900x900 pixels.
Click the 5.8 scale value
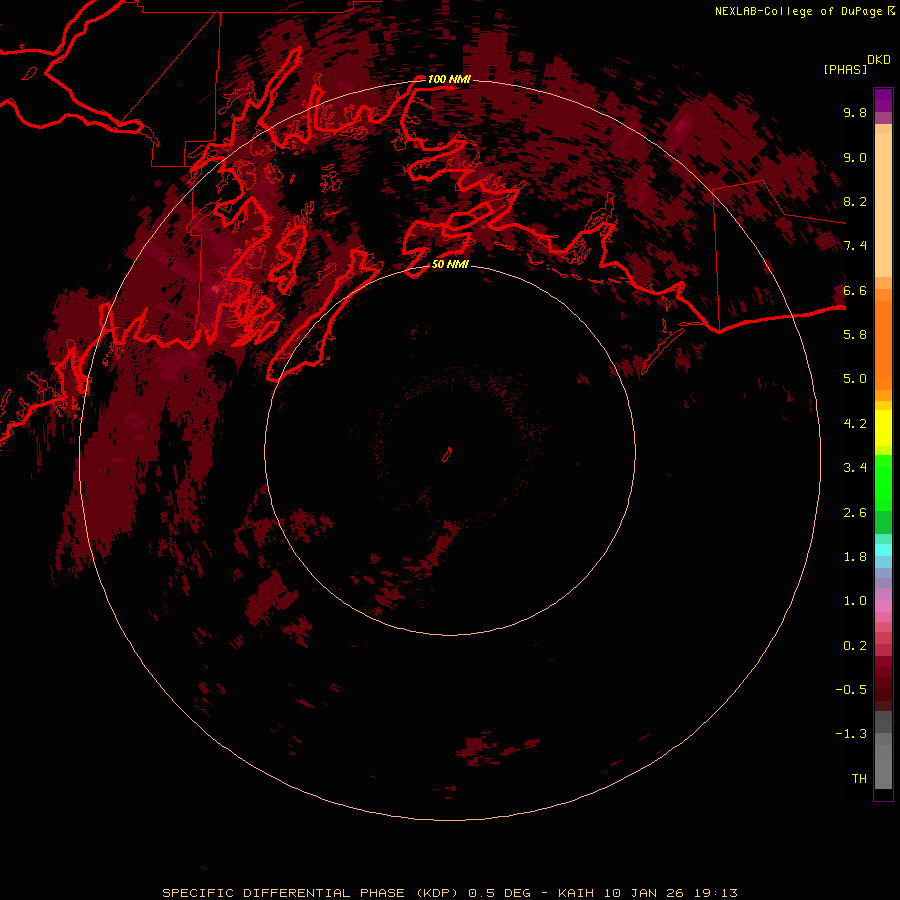[x=855, y=334]
